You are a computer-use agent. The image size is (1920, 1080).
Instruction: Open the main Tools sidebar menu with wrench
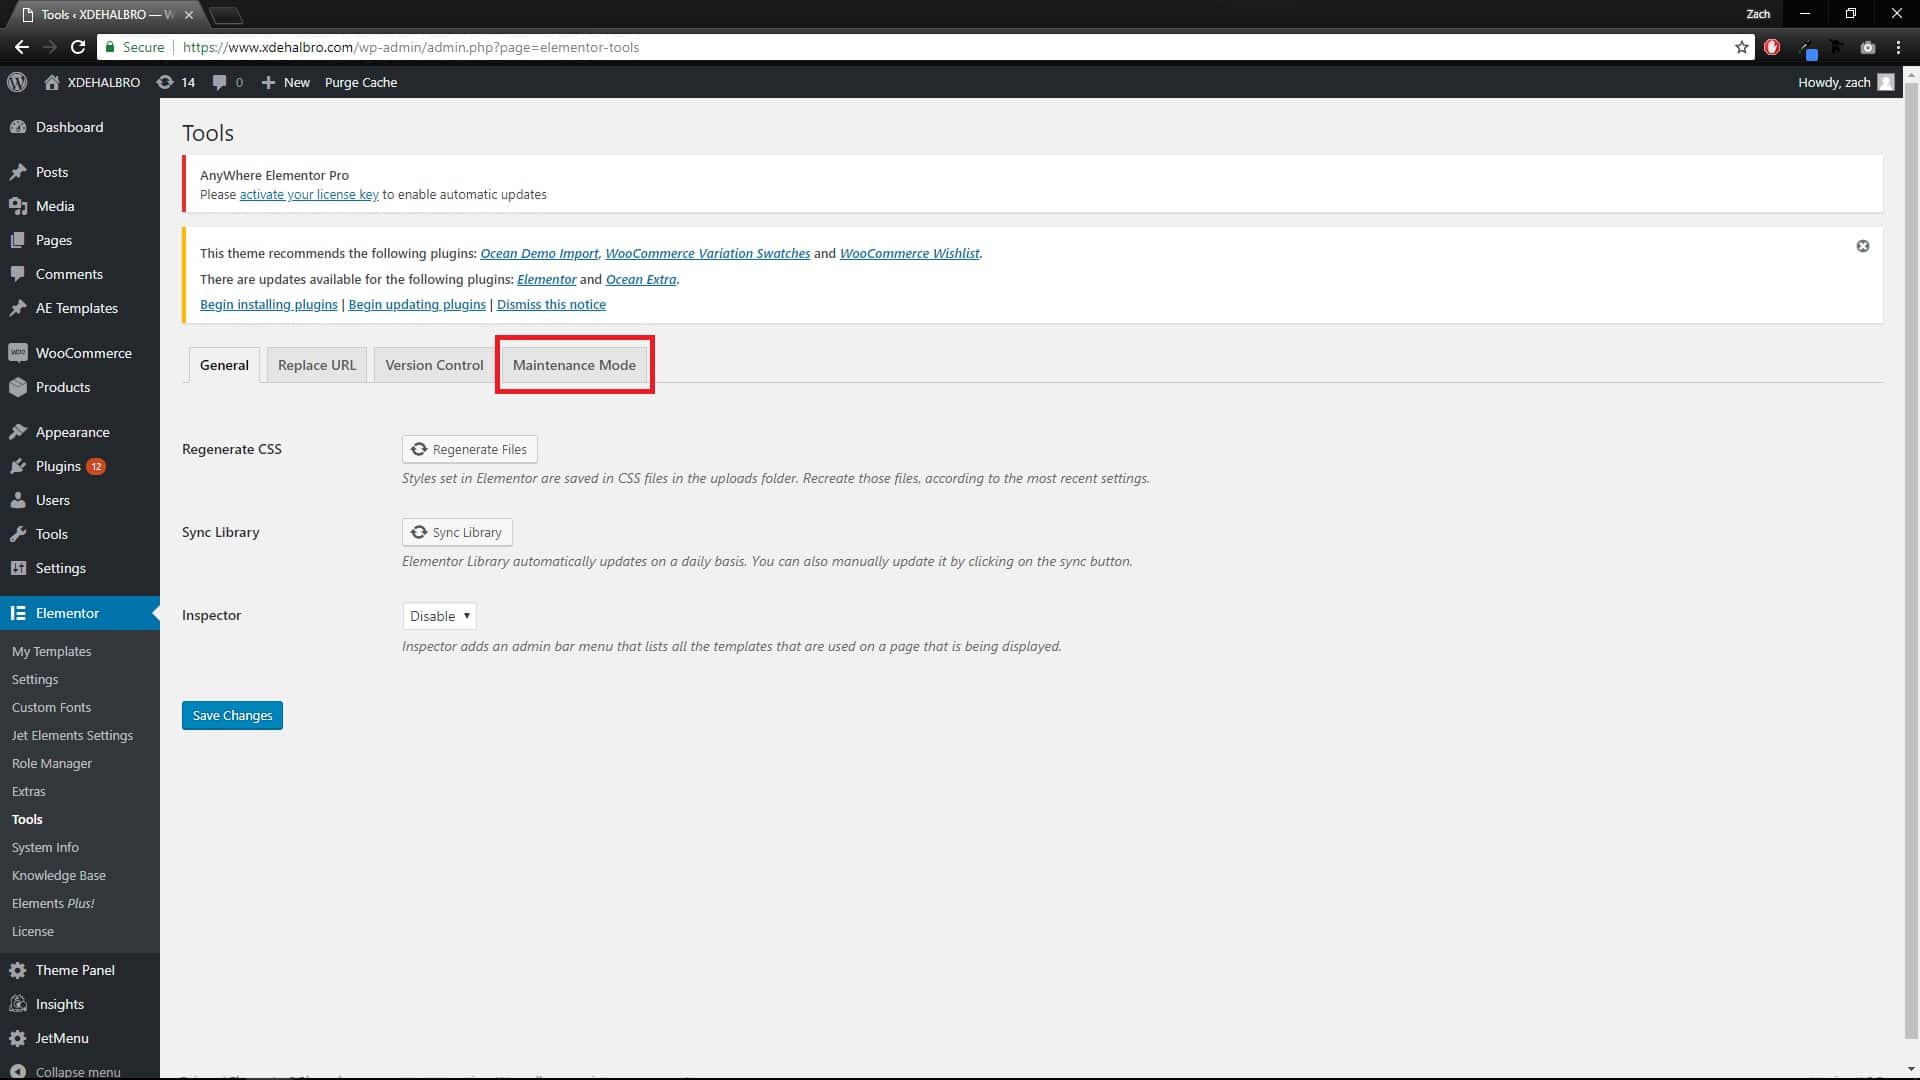click(x=80, y=534)
